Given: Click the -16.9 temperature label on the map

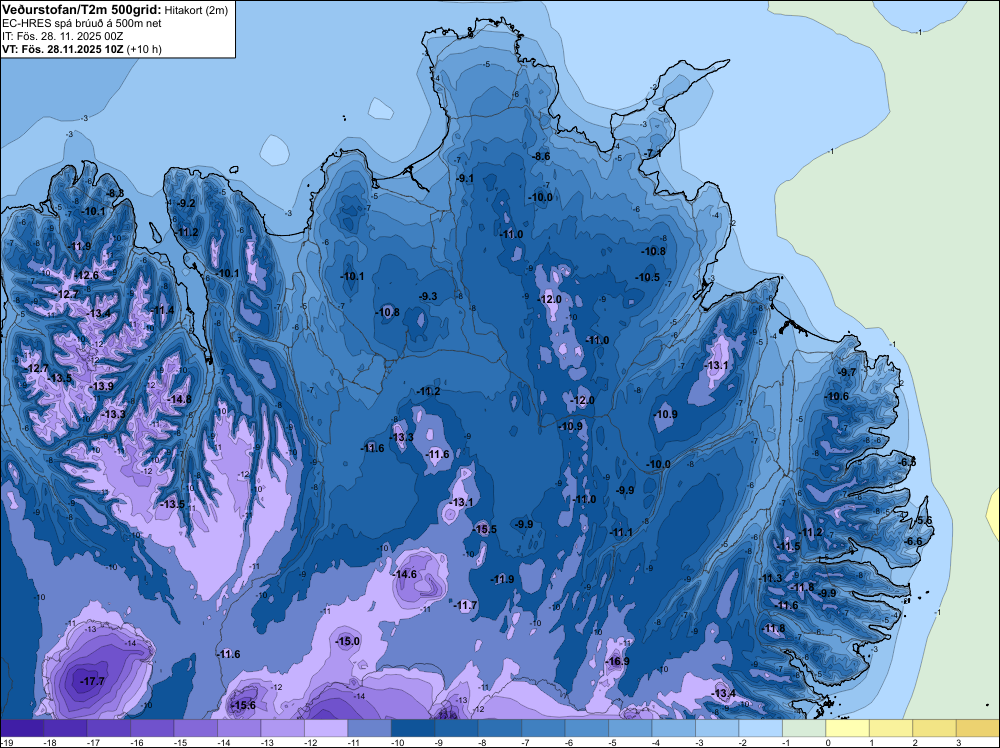Looking at the screenshot, I should pyautogui.click(x=617, y=661).
